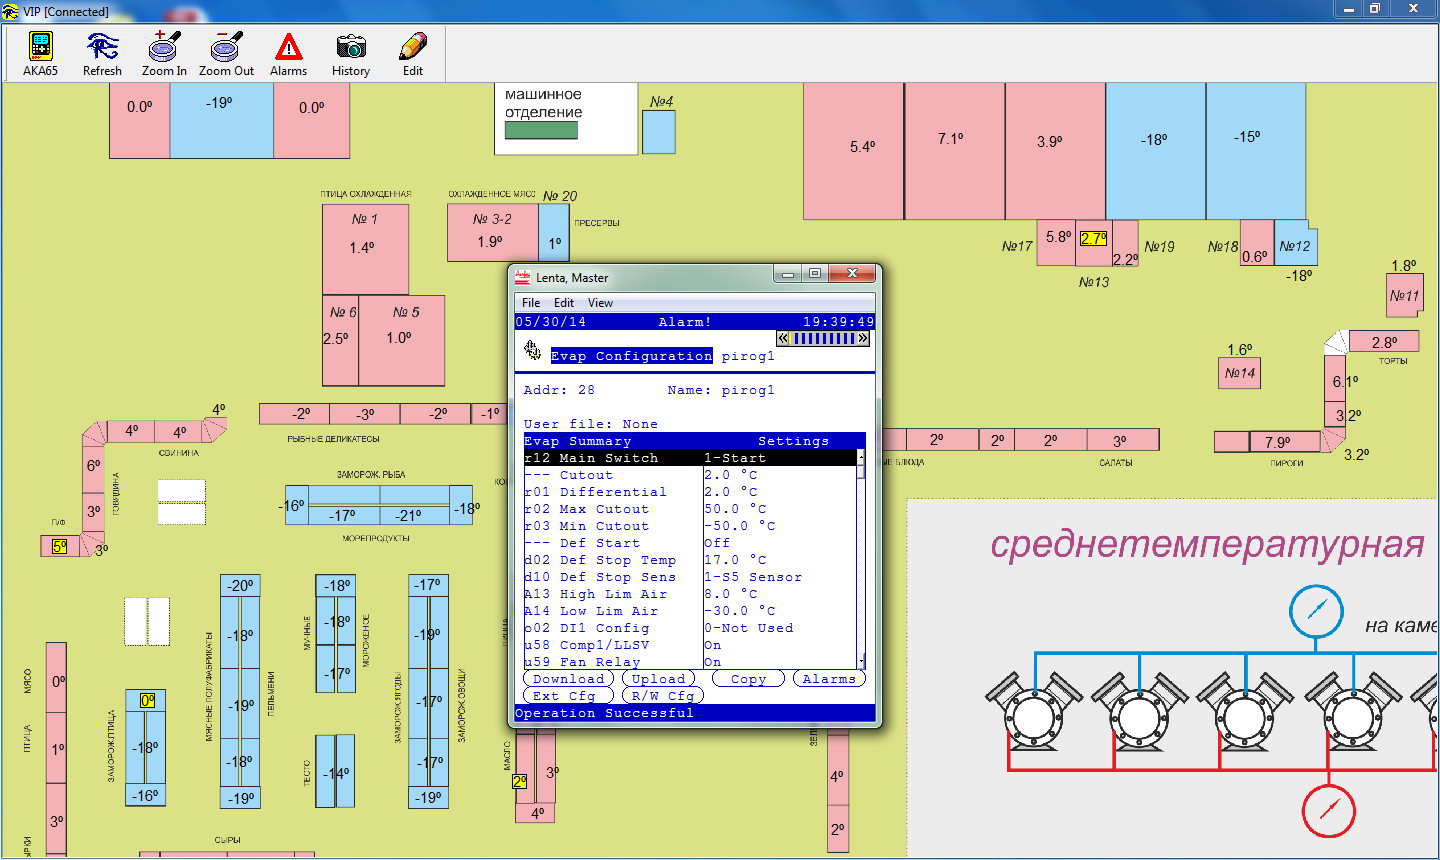Select the o02 DI1 Config row
The width and height of the screenshot is (1440, 860).
690,628
